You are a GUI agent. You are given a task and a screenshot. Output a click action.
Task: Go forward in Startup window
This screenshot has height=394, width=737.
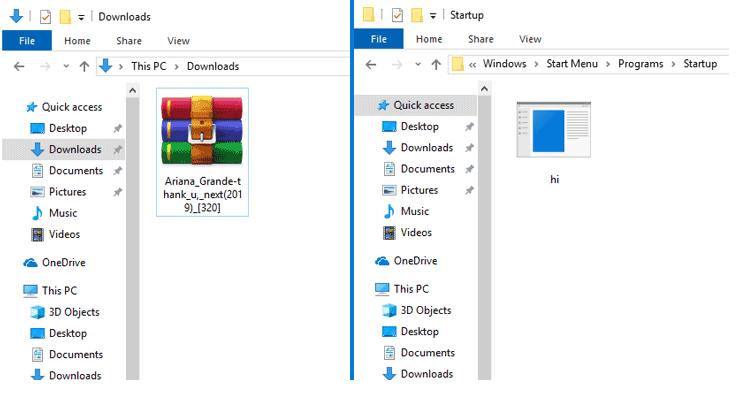tap(397, 64)
